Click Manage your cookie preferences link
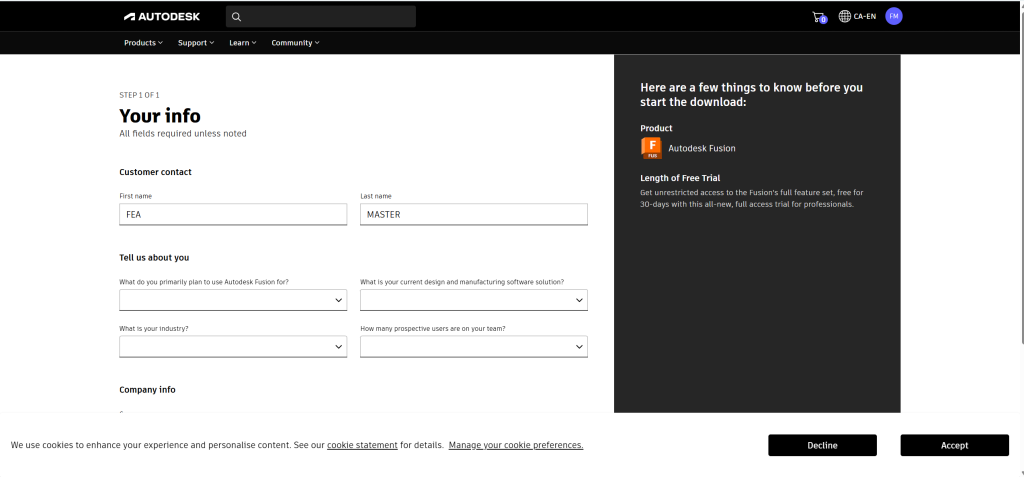This screenshot has height=477, width=1024. [x=516, y=445]
